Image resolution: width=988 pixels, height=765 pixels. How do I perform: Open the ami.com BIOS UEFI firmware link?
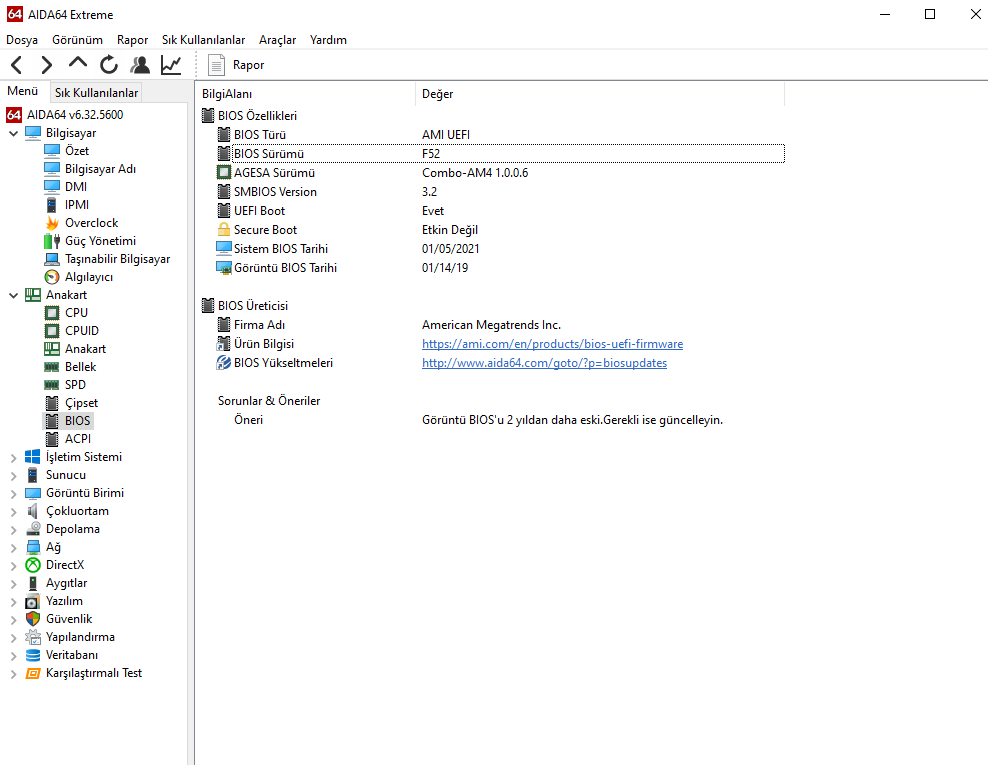tap(552, 344)
